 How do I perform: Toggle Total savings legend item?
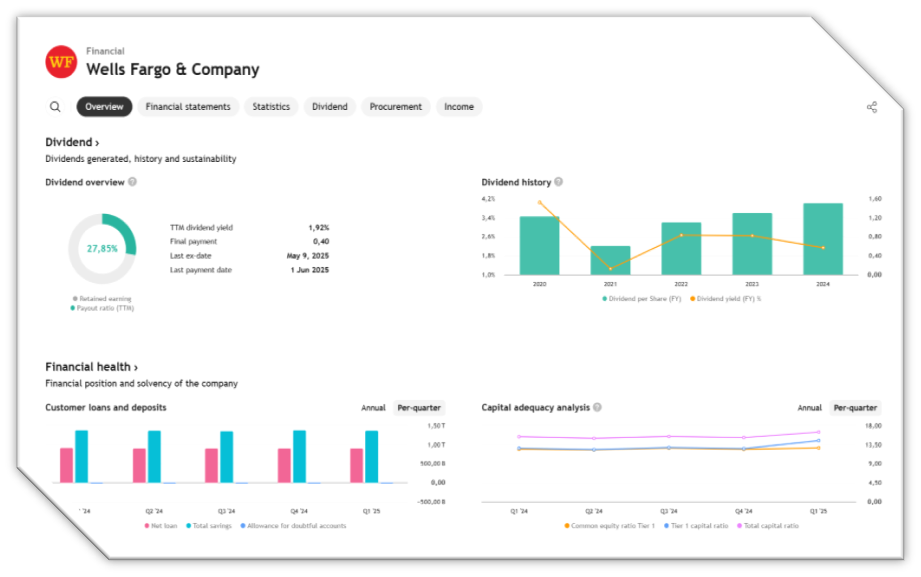pos(209,526)
